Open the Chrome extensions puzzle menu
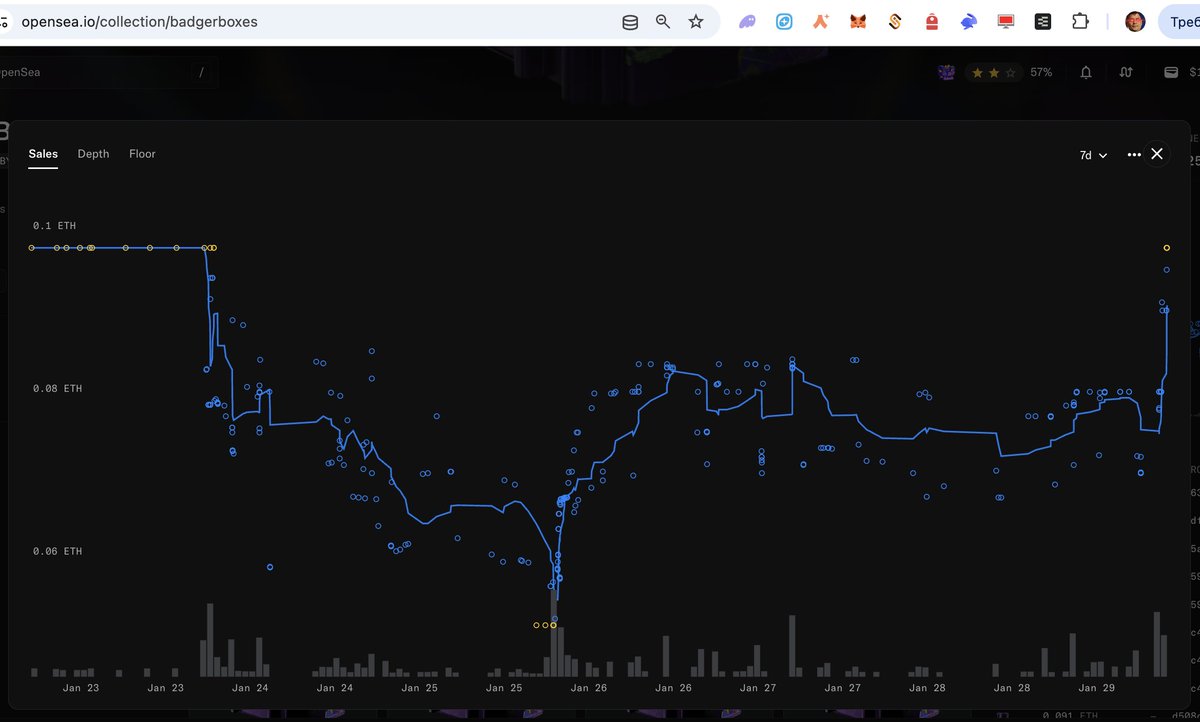 click(1080, 21)
